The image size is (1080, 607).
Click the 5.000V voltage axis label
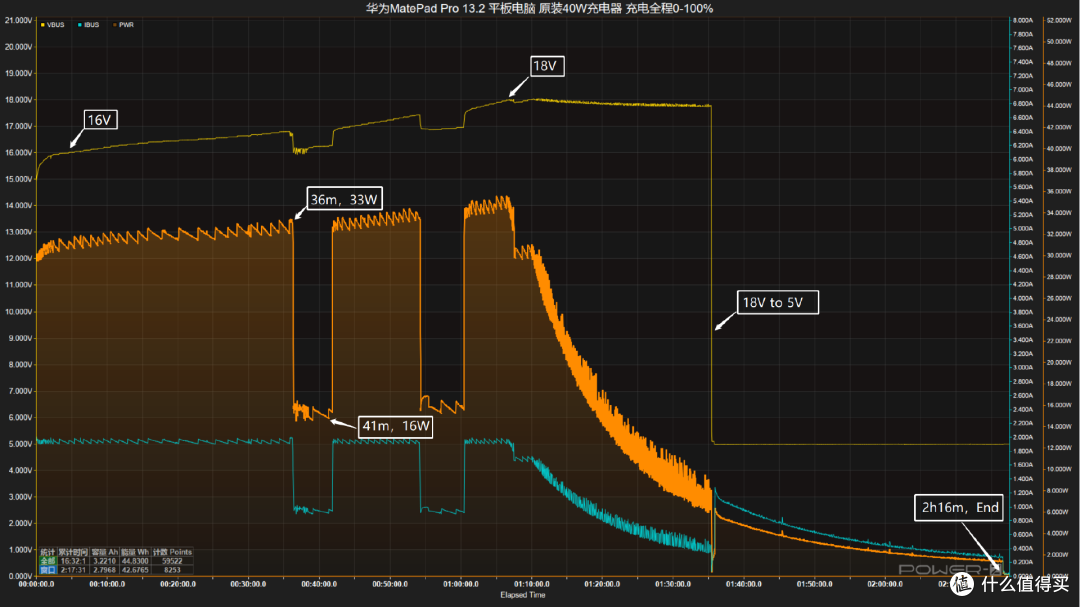click(20, 444)
